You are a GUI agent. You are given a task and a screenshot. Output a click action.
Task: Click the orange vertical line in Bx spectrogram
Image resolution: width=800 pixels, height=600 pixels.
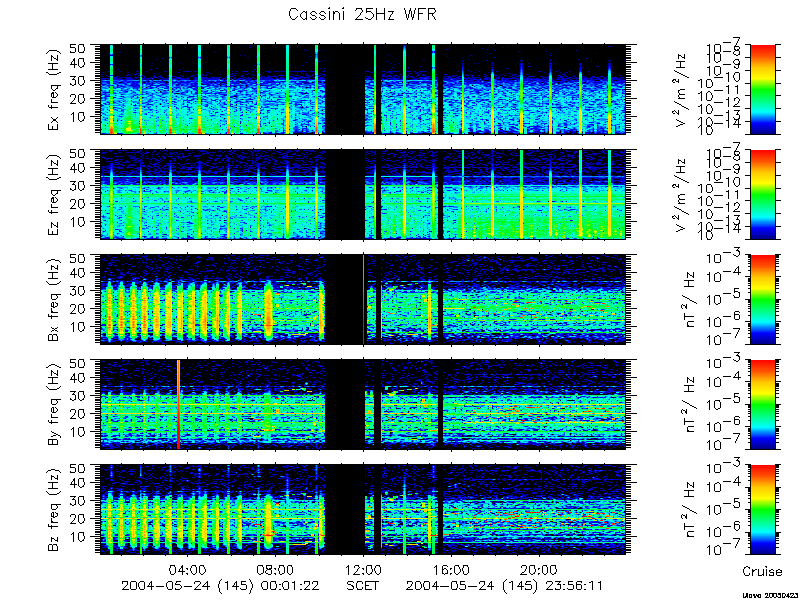(x=363, y=299)
